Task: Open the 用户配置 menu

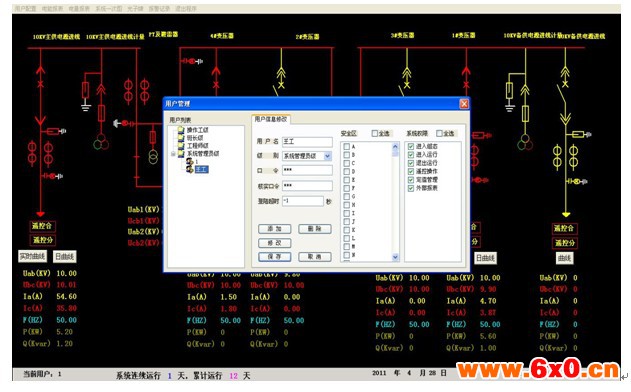Action: pos(25,8)
